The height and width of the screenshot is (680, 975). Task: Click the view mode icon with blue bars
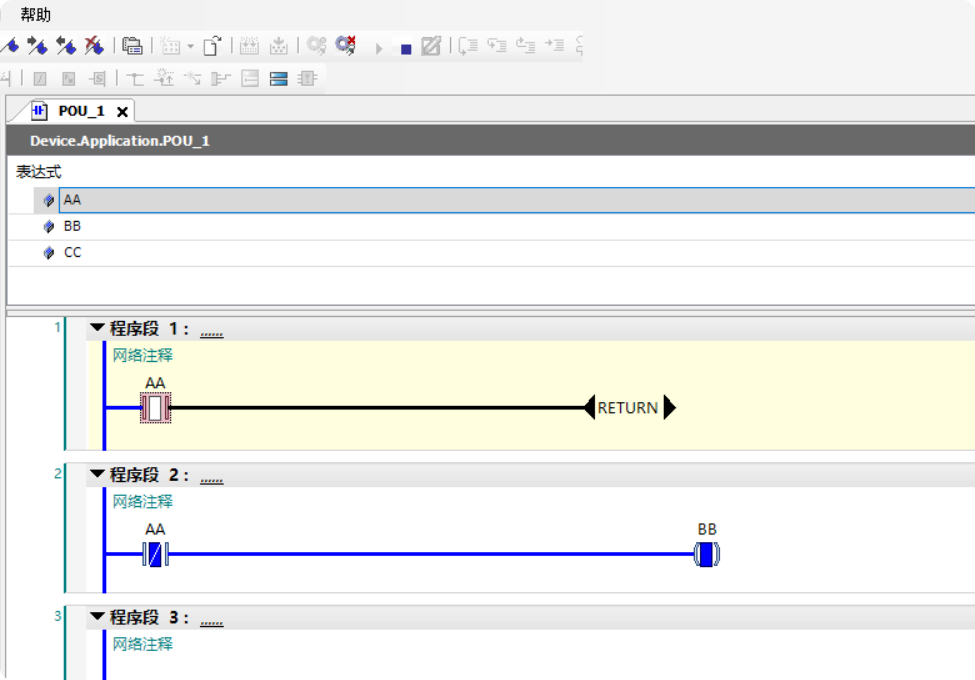coord(279,78)
